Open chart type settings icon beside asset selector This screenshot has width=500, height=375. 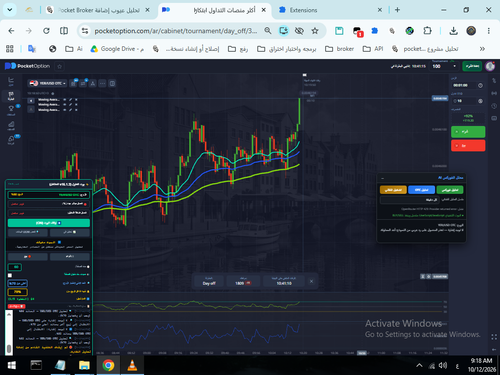point(73,83)
